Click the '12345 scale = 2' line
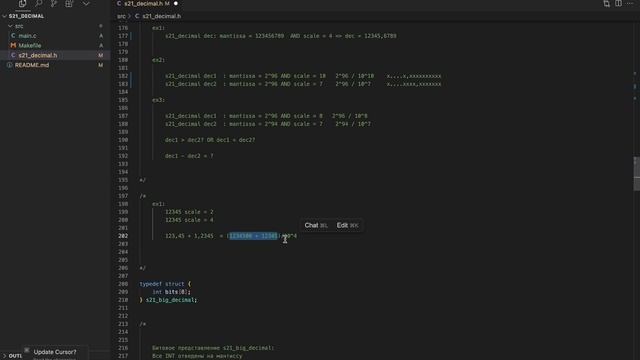640x360 pixels. (x=189, y=212)
